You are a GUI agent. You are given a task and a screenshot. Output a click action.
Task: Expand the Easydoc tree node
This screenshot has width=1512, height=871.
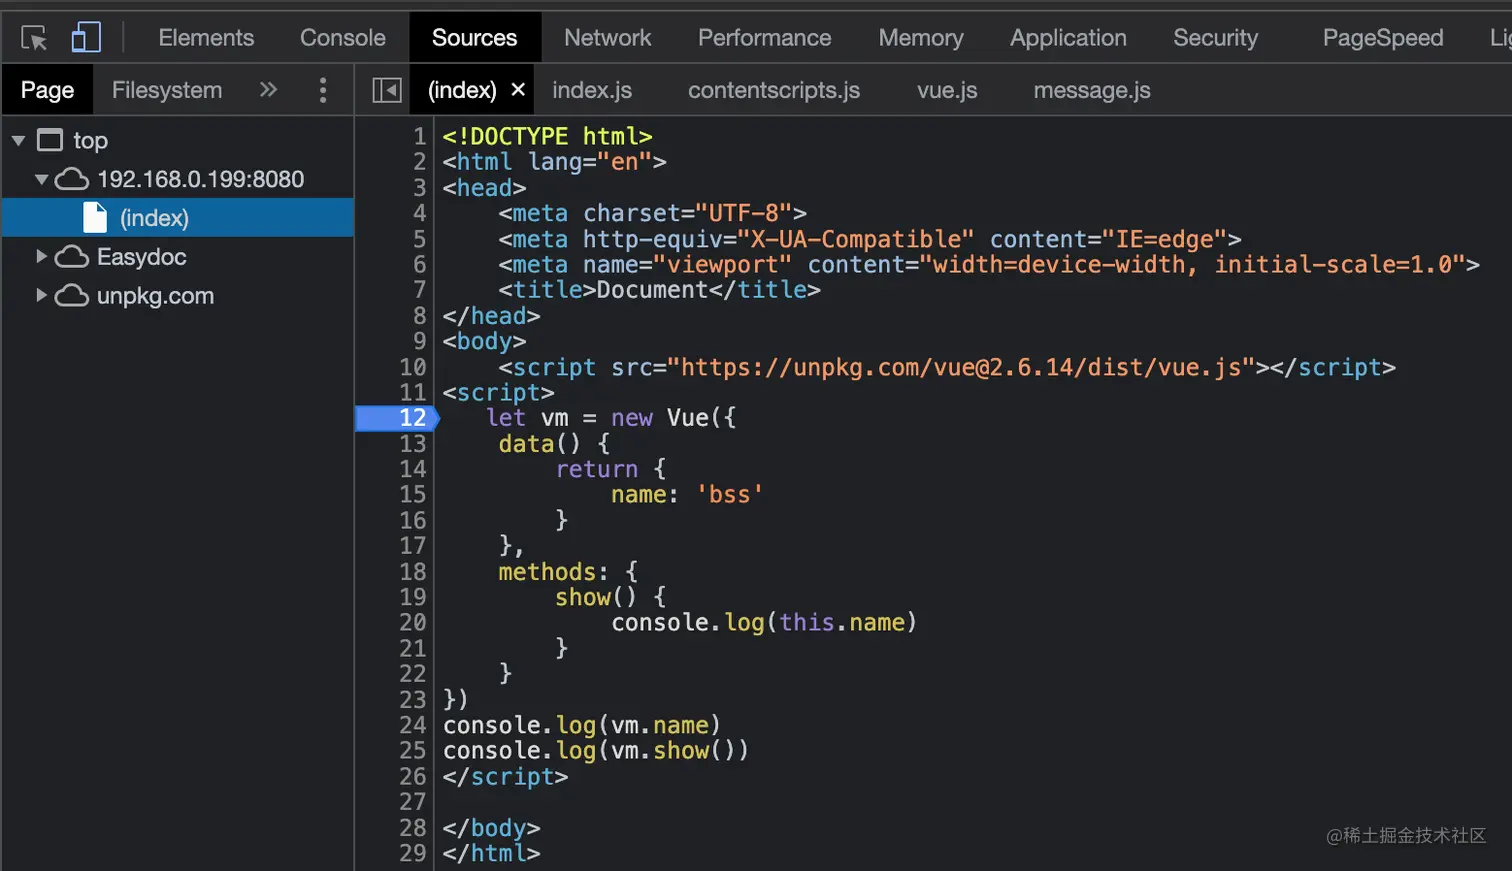click(x=41, y=257)
